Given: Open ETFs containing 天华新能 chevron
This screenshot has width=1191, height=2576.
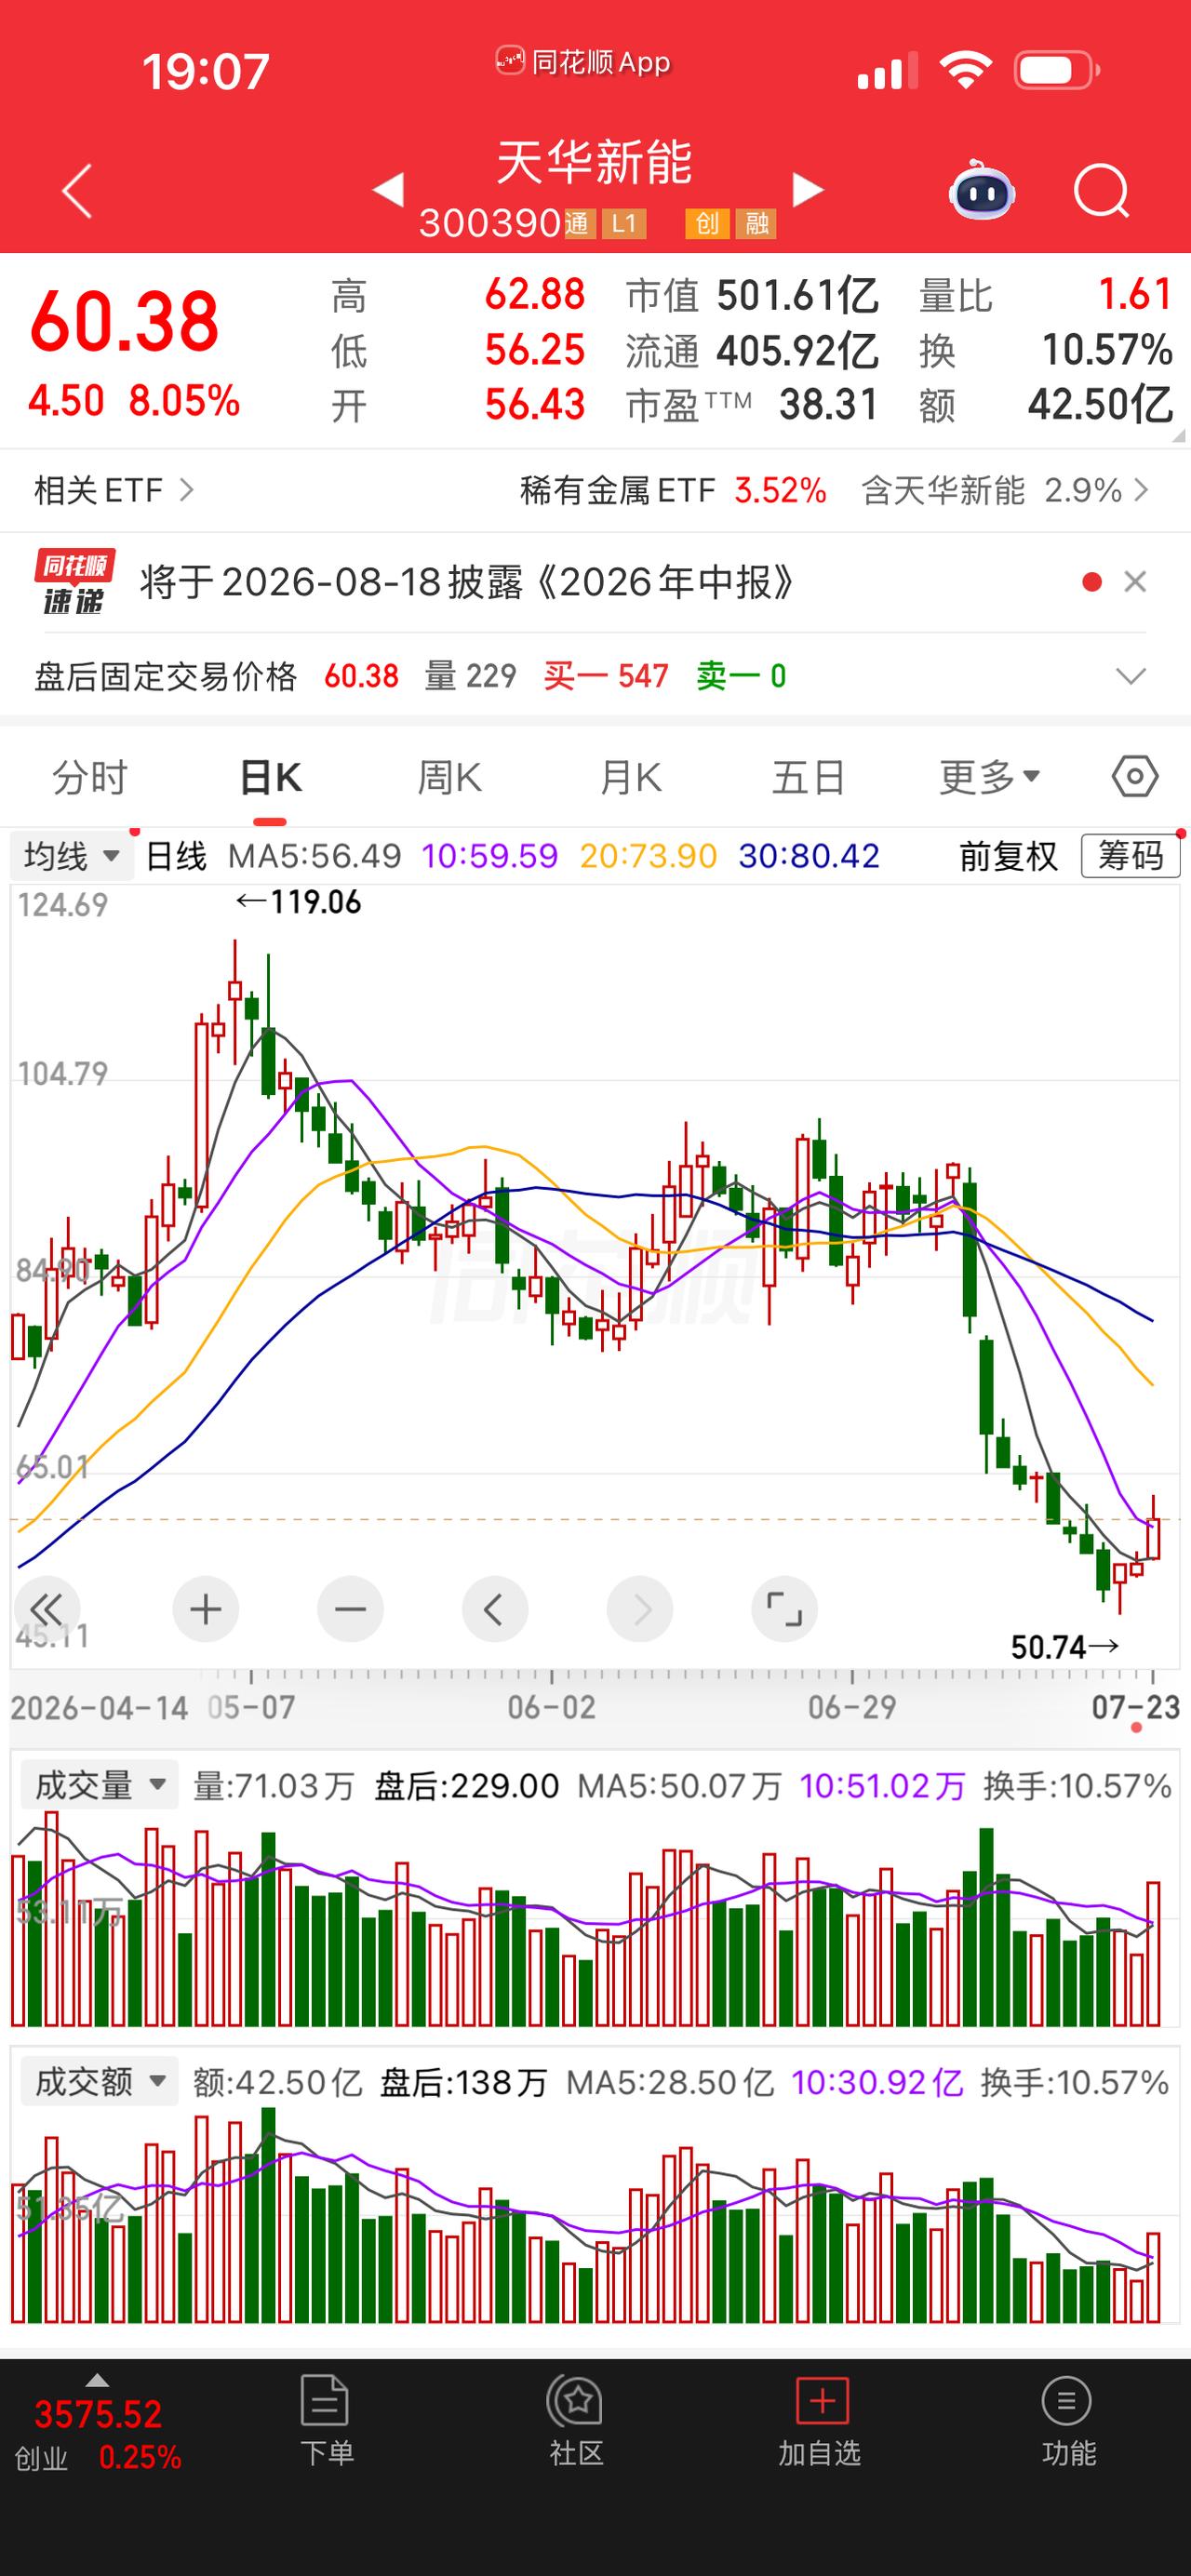Looking at the screenshot, I should tap(1141, 490).
